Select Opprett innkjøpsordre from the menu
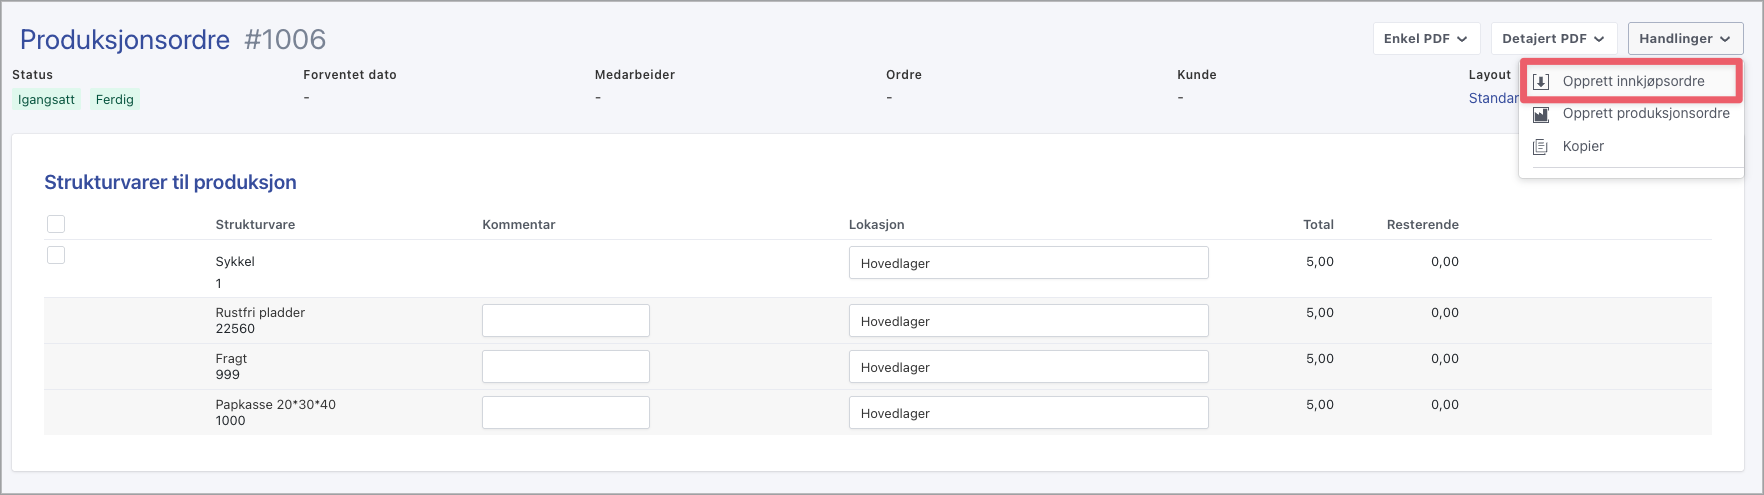1764x495 pixels. click(x=1633, y=82)
